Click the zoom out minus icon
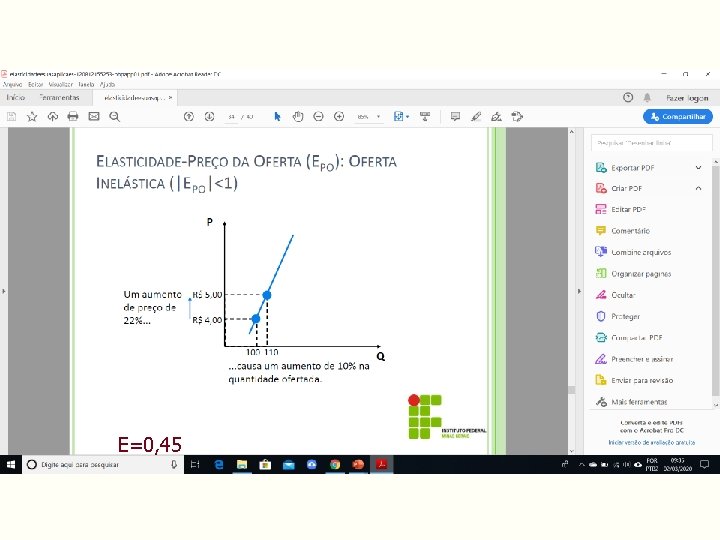The image size is (720, 540). coord(318,117)
